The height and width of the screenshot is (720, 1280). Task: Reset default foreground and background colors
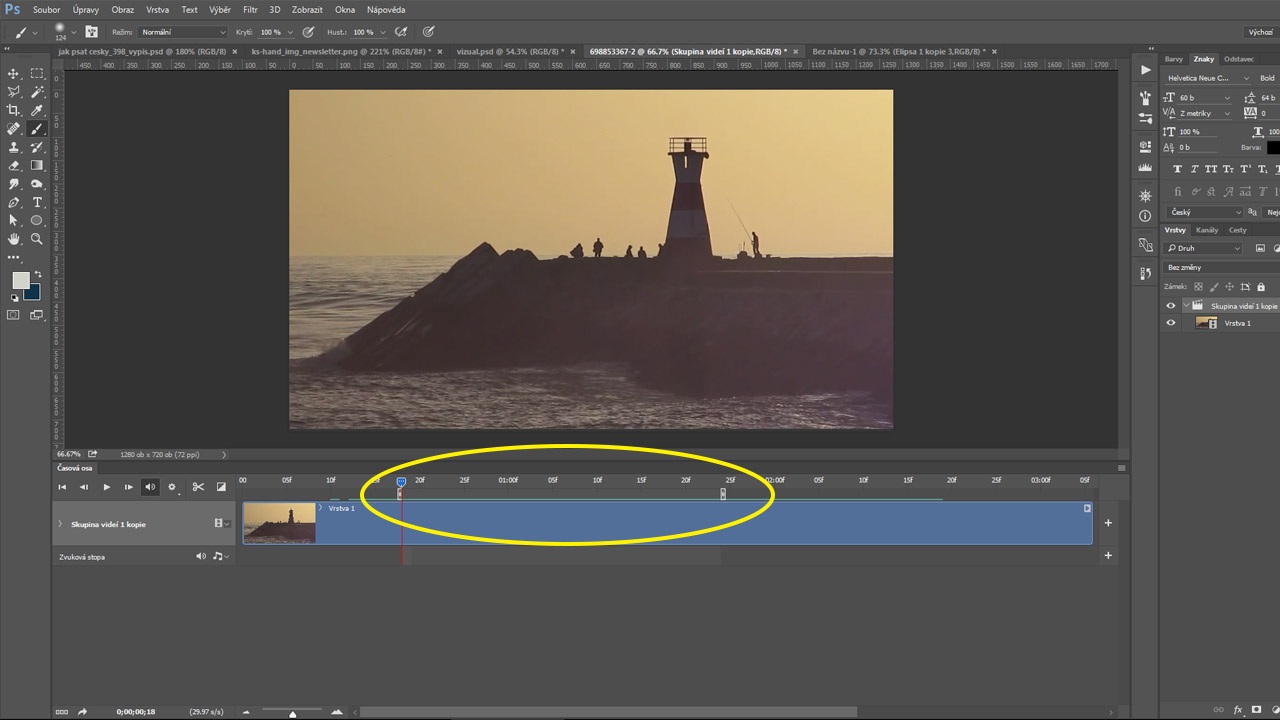tap(14, 297)
